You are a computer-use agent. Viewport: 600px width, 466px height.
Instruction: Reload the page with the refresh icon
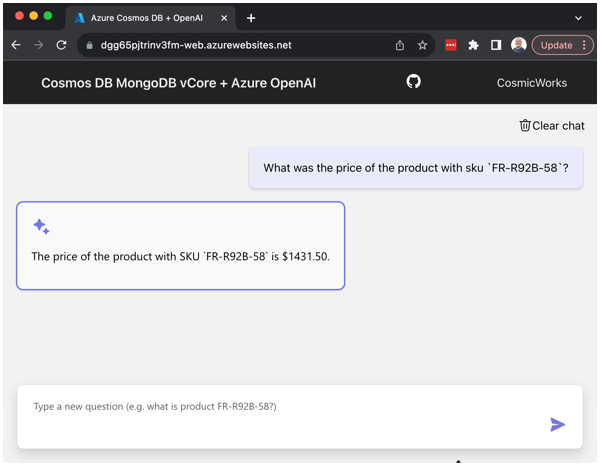[x=61, y=45]
